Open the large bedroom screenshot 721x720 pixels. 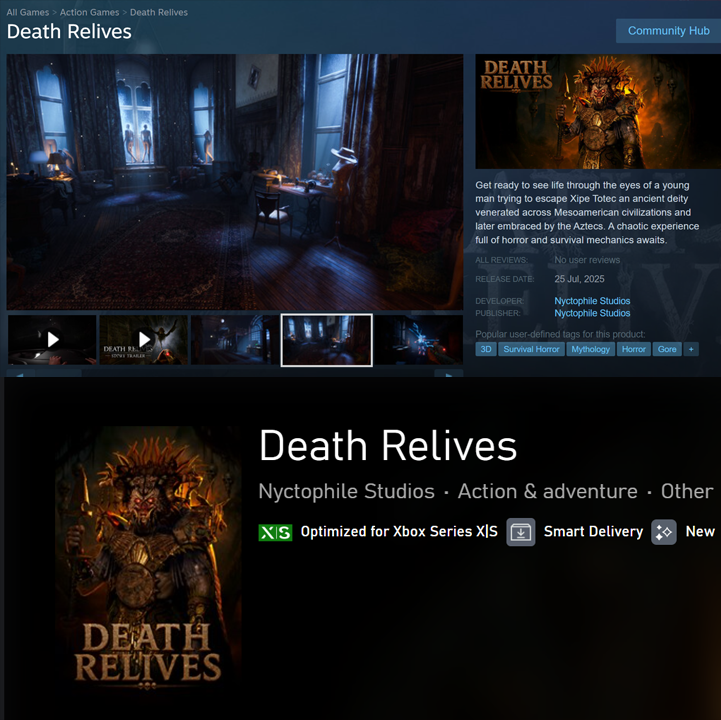(235, 182)
